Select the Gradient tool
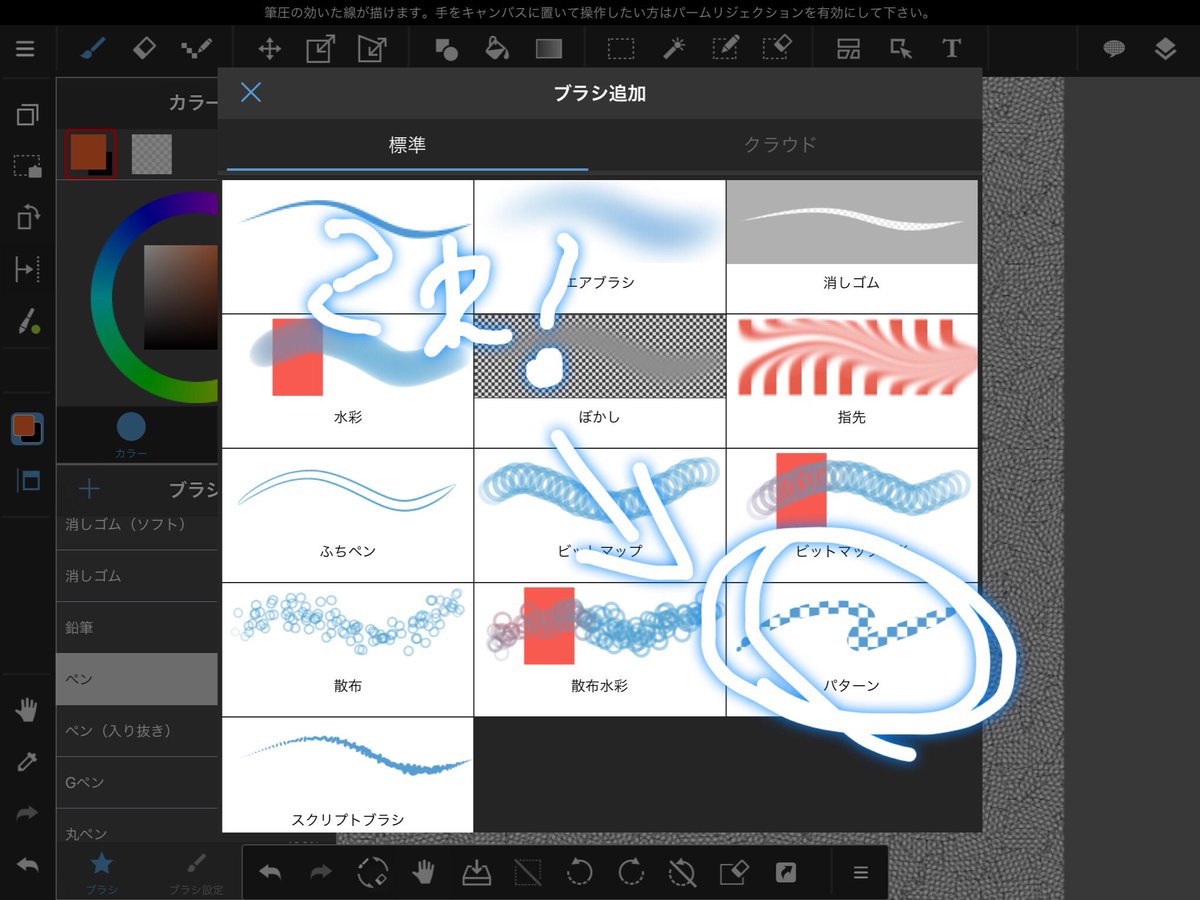 549,48
